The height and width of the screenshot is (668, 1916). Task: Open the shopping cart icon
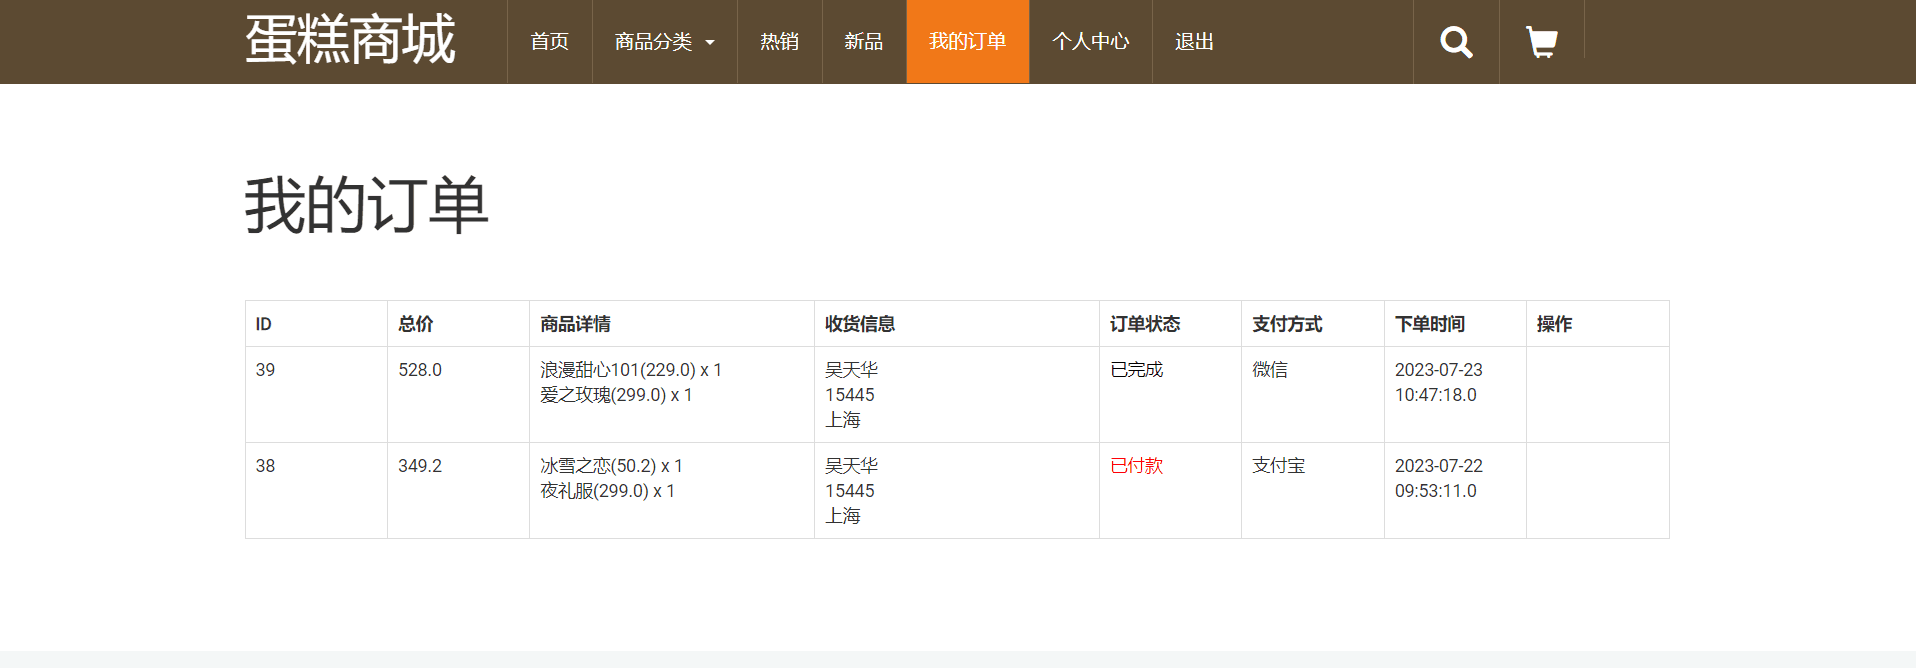[1541, 42]
